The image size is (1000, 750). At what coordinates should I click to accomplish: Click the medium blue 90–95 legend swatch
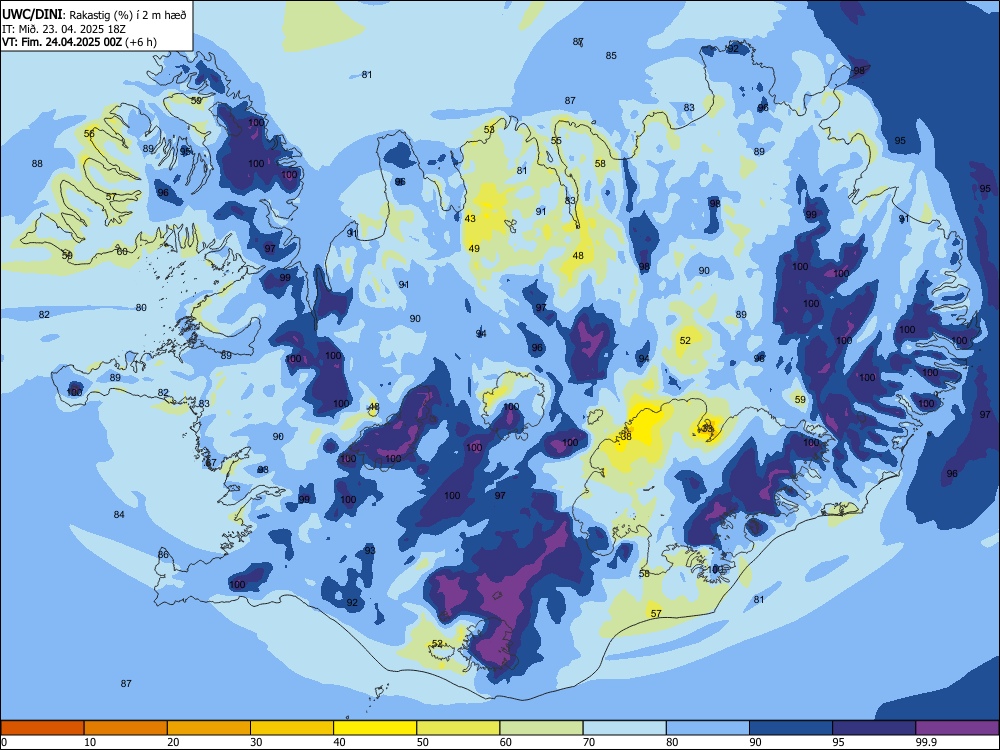[x=791, y=728]
